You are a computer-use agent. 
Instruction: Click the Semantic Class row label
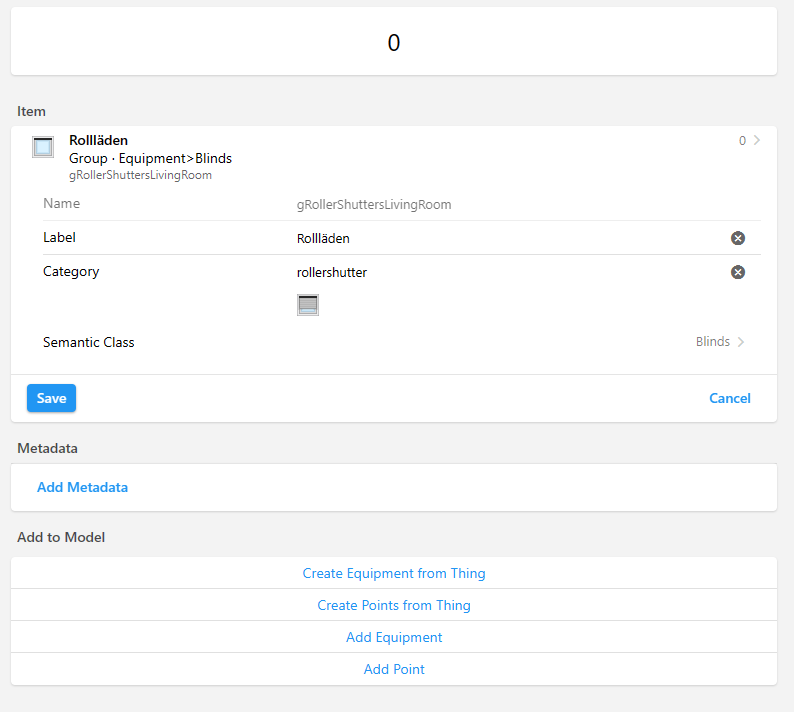click(89, 342)
